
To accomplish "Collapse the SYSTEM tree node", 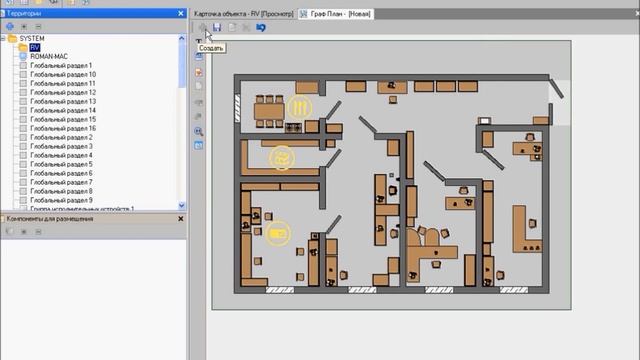I will [3, 38].
